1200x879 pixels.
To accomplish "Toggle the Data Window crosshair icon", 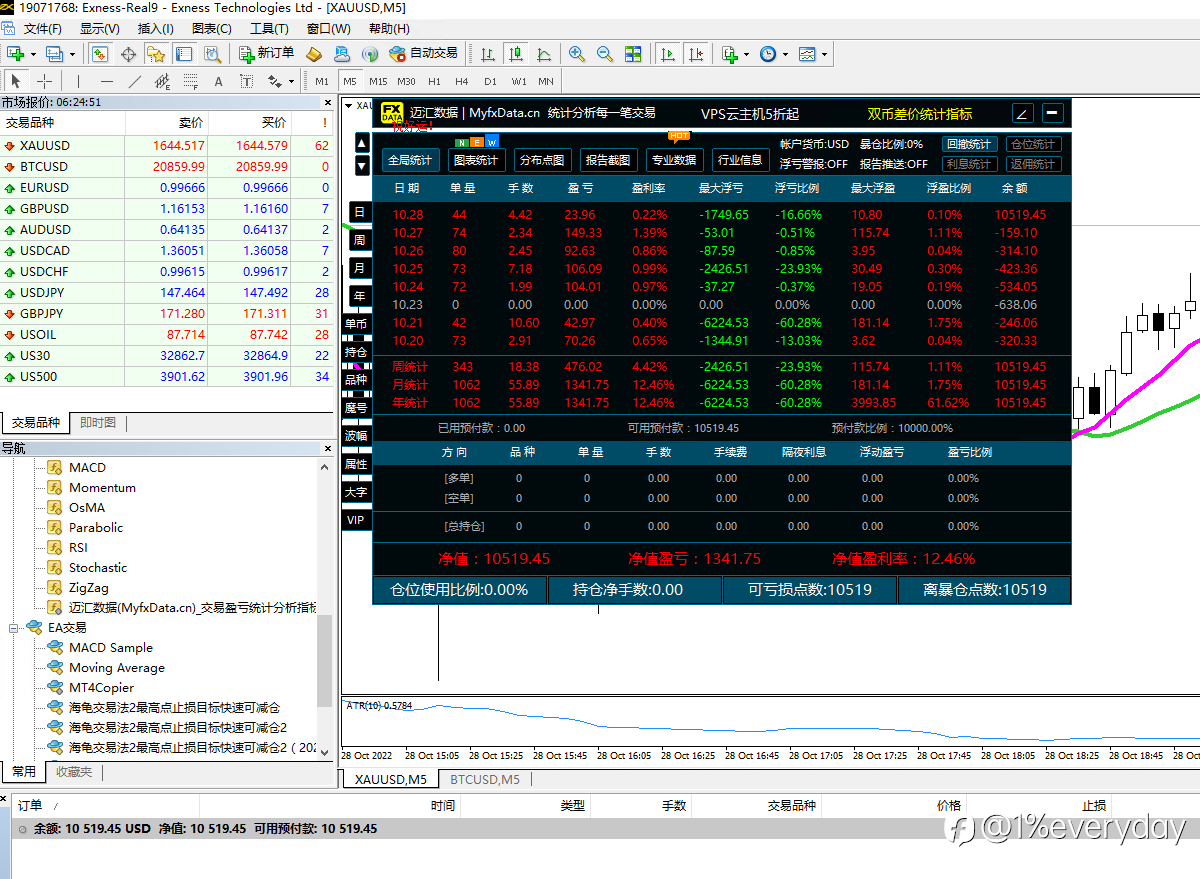I will (x=128, y=53).
